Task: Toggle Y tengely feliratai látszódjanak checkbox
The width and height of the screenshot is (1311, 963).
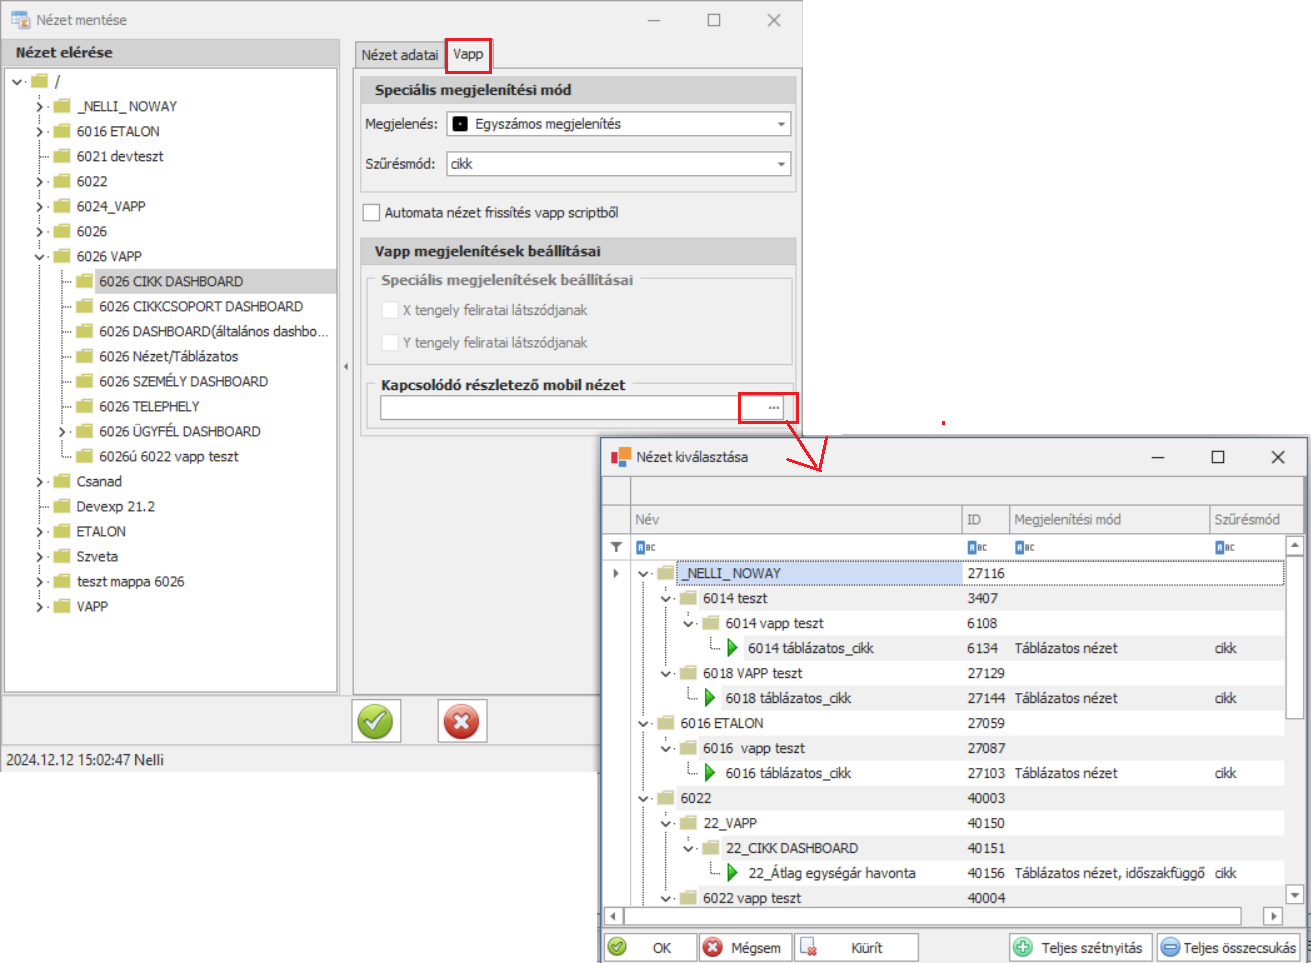Action: 390,342
